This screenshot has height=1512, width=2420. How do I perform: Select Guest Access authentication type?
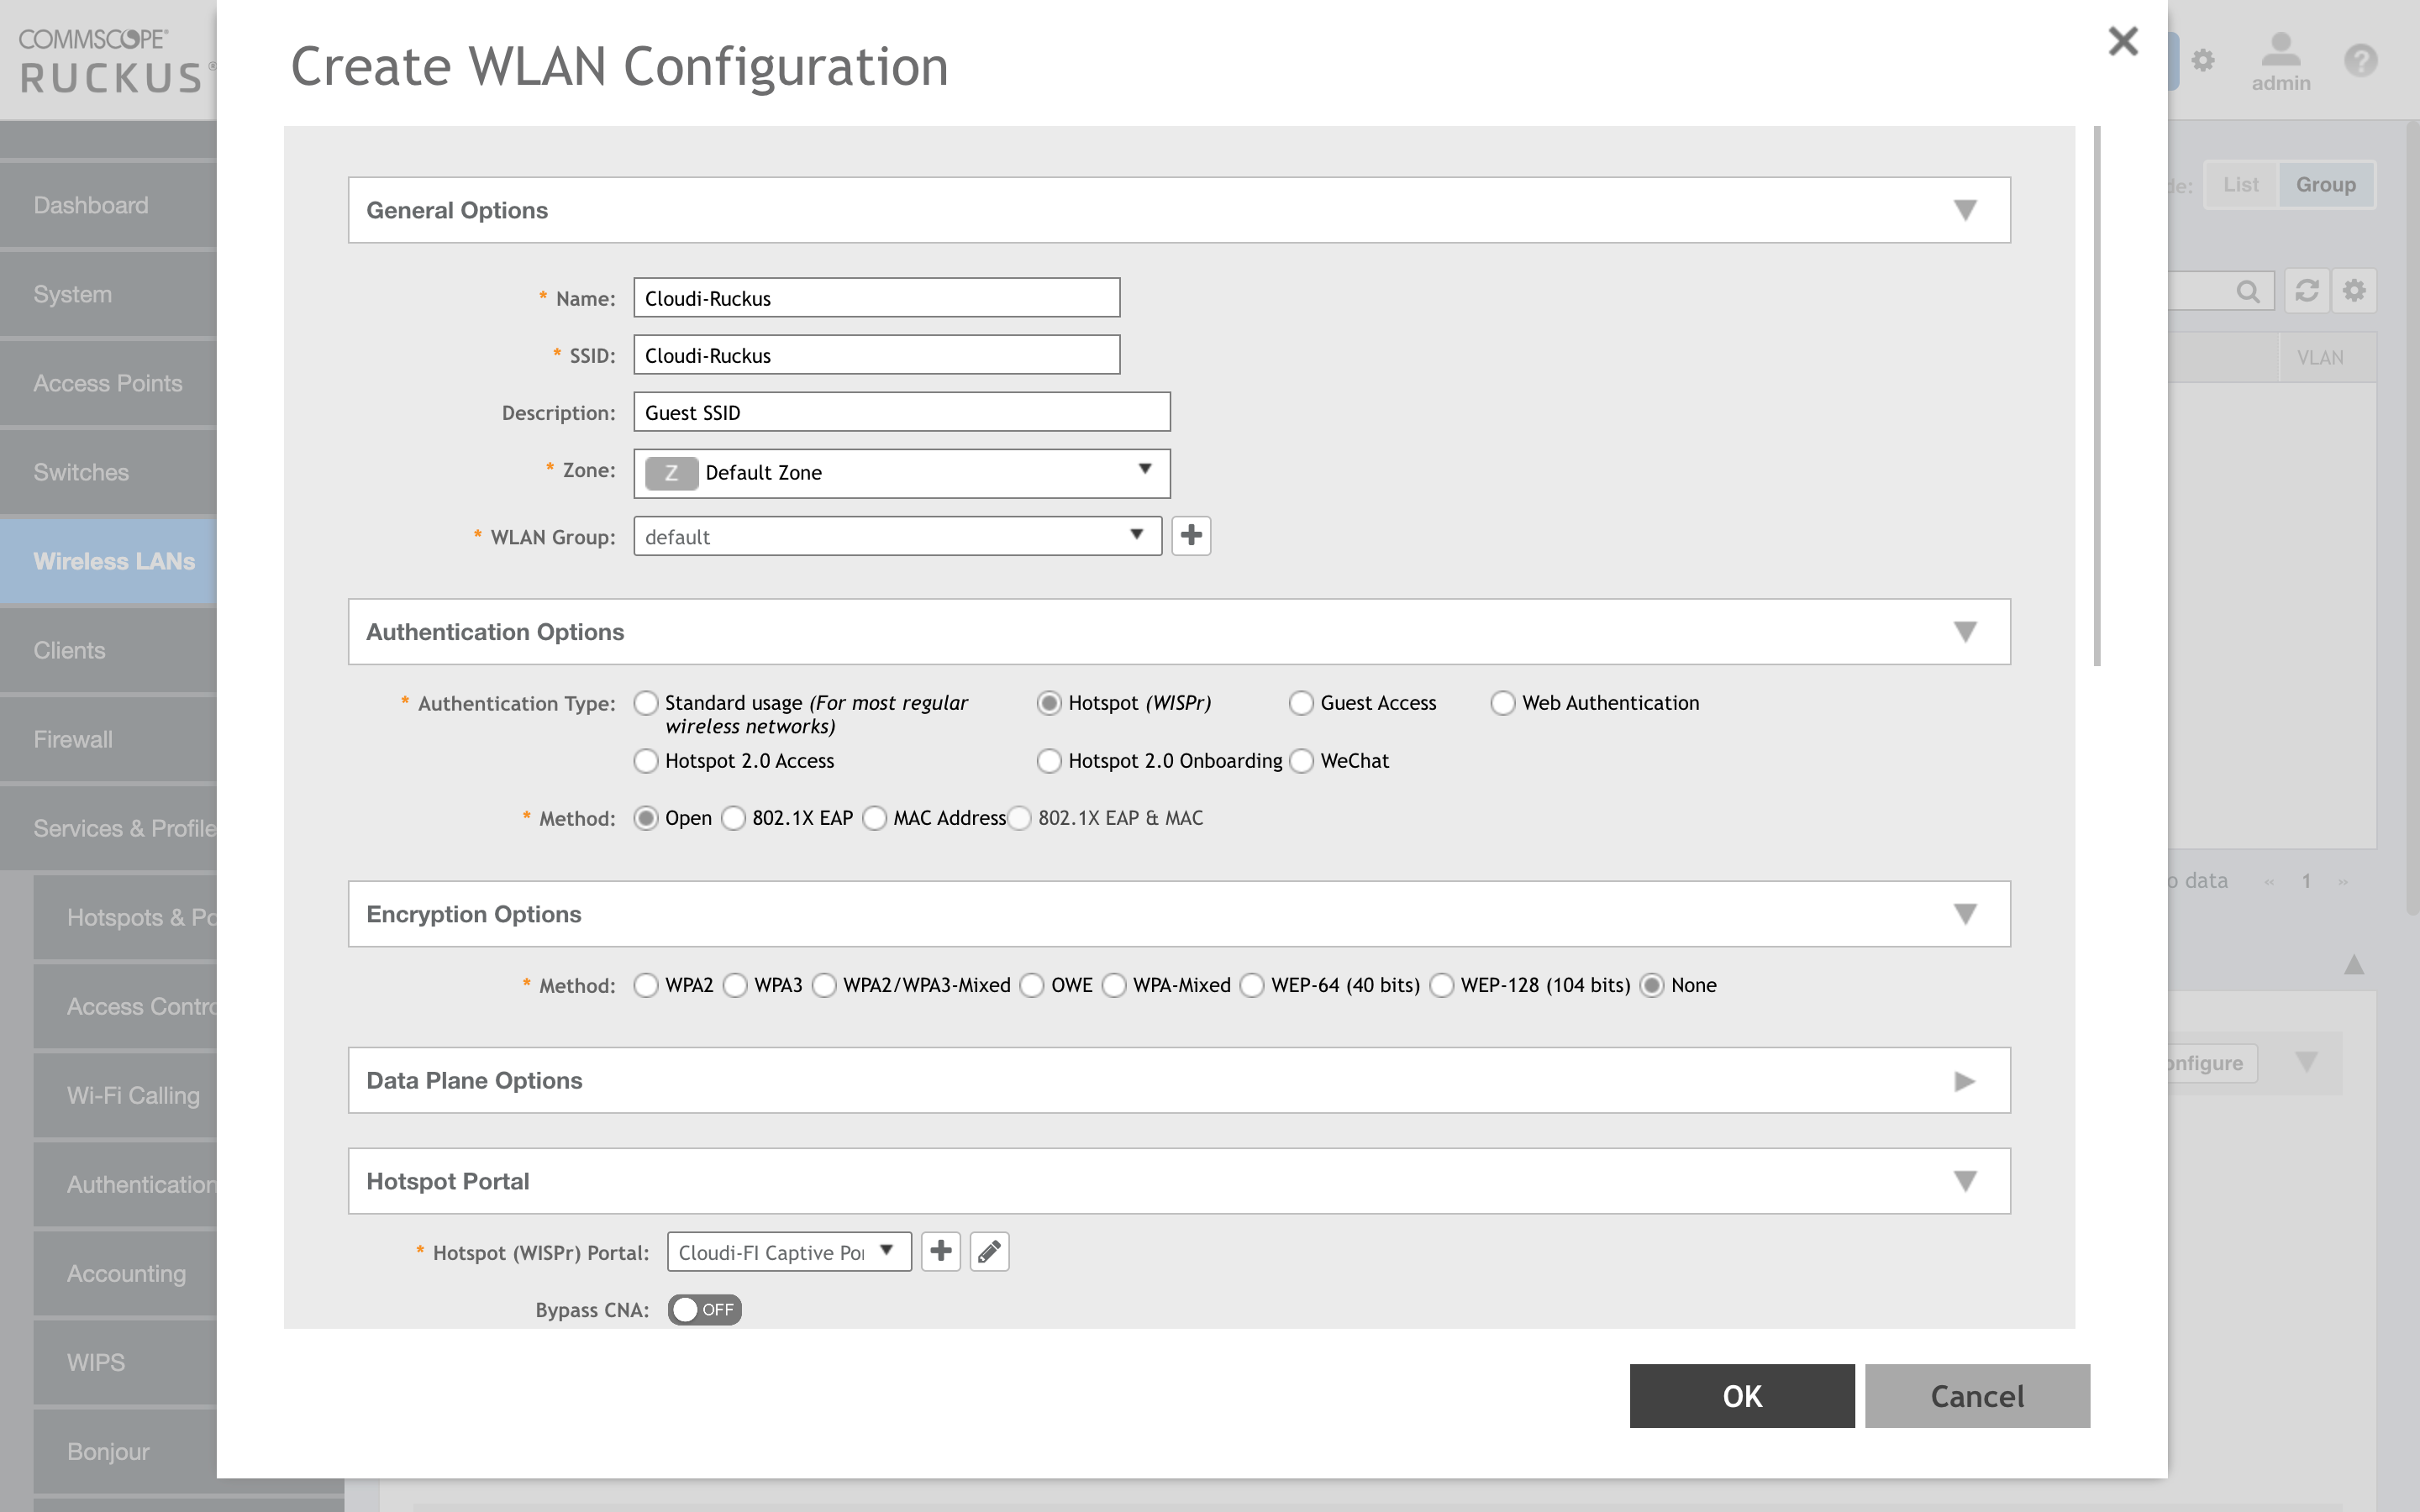[x=1302, y=703]
